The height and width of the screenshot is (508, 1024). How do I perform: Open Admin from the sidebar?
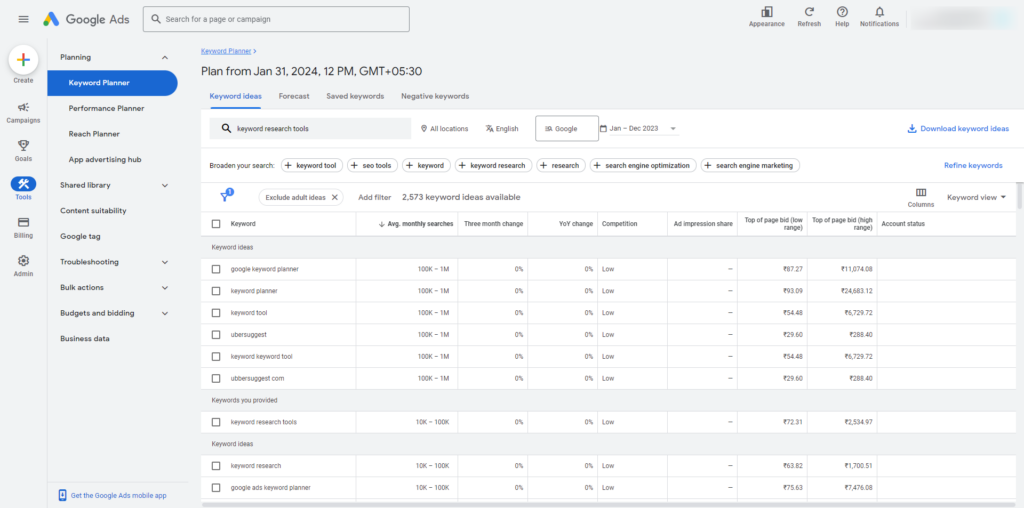(24, 266)
